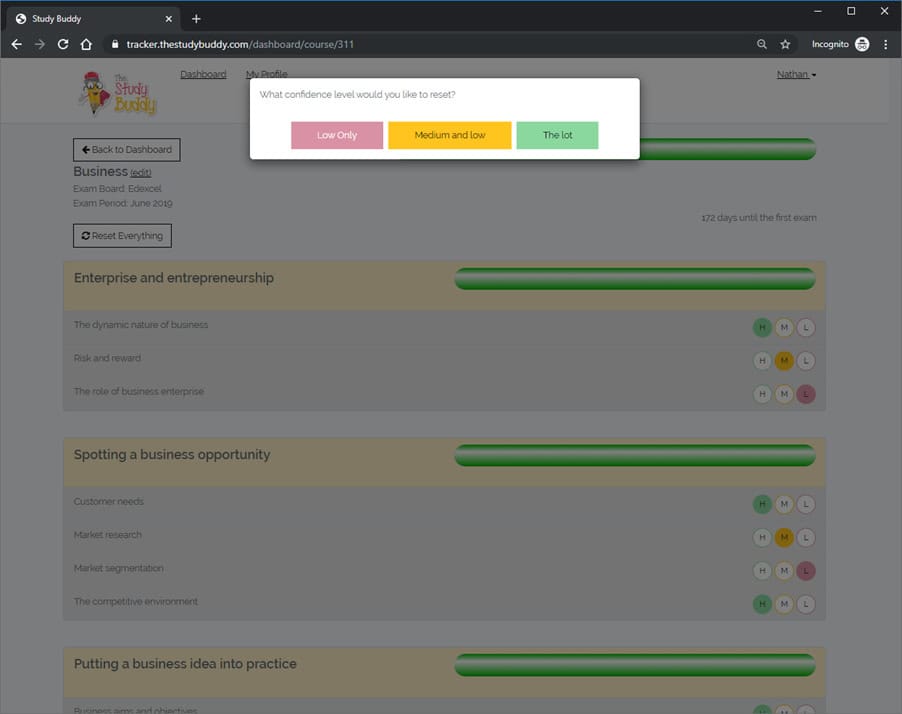The height and width of the screenshot is (714, 902).
Task: Mark The dynamic nature of business as Low
Action: coord(806,327)
